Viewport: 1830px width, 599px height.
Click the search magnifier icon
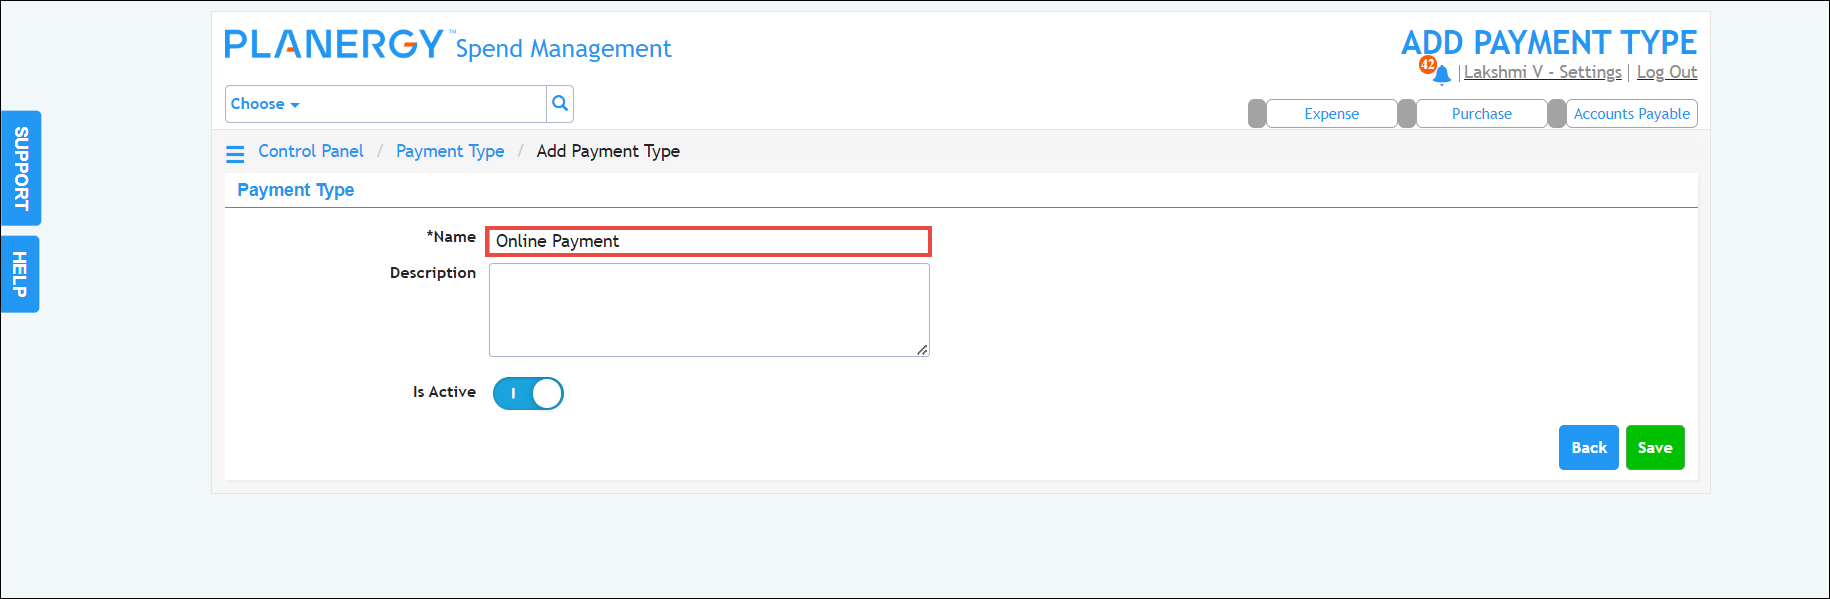point(560,104)
